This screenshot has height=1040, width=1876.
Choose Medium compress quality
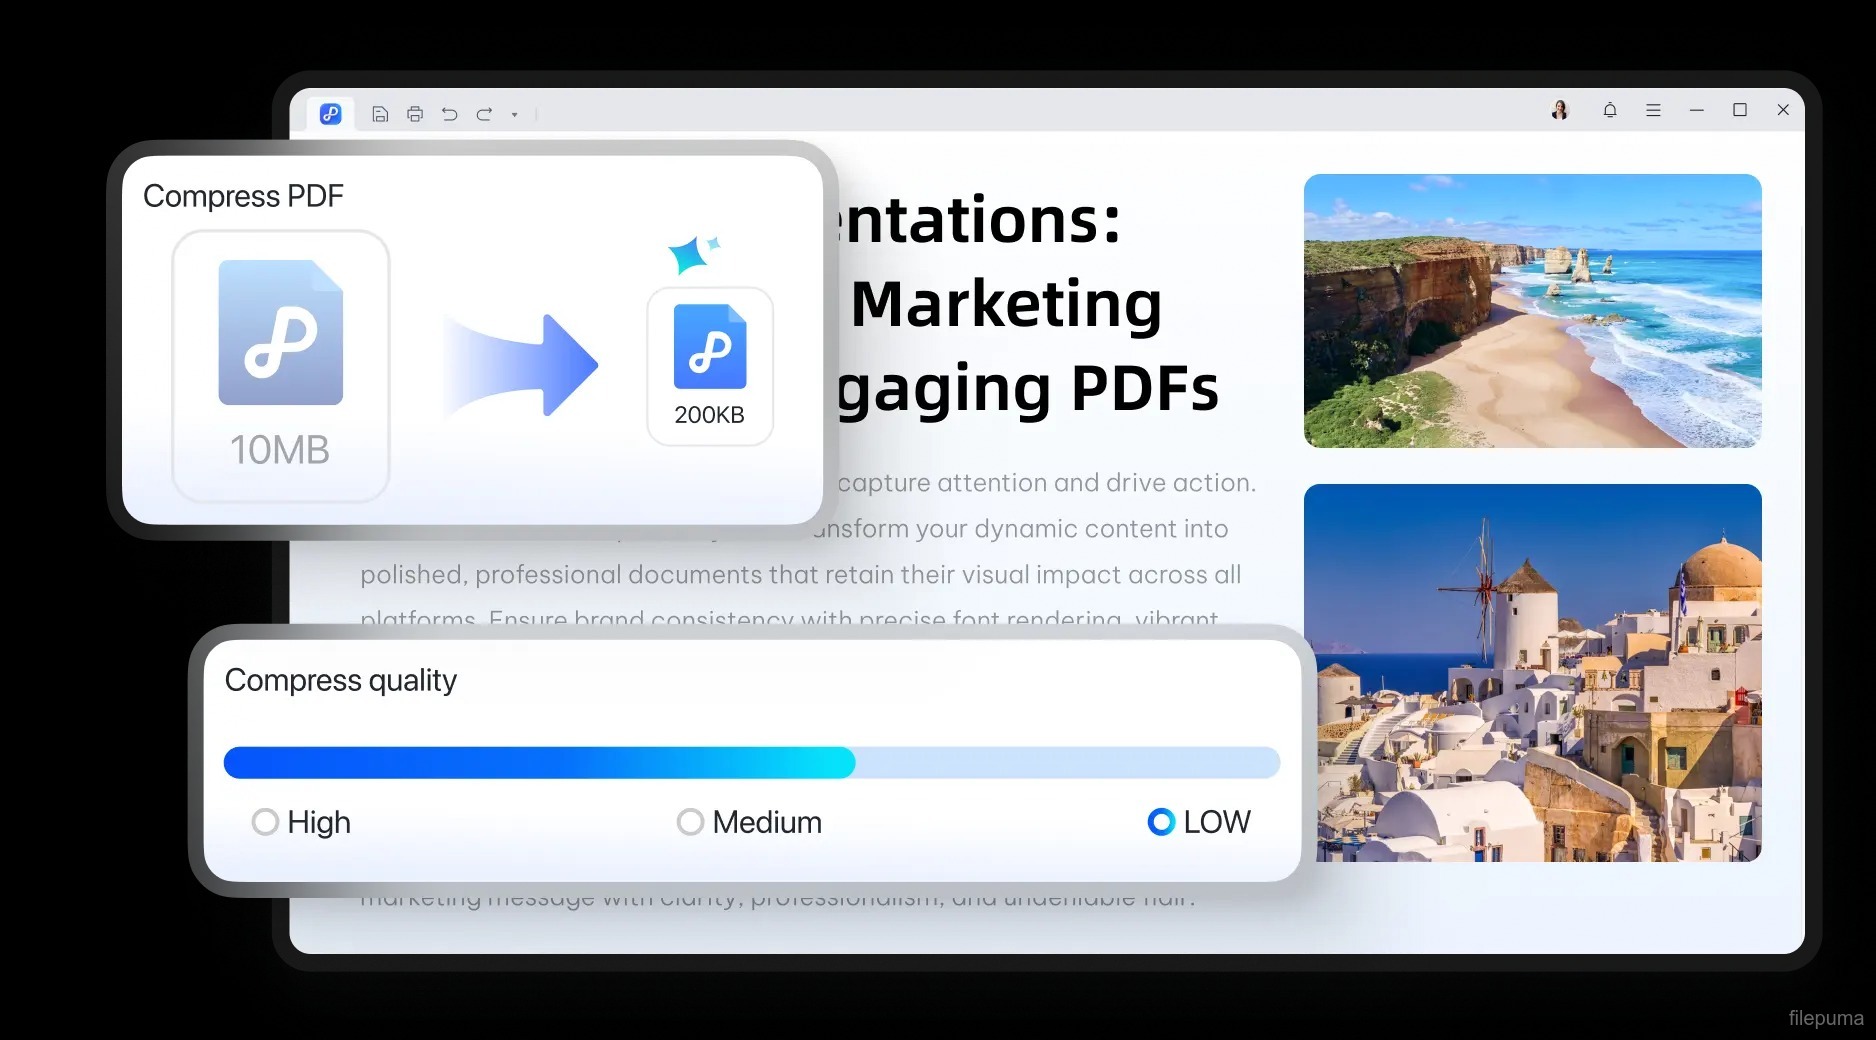click(x=690, y=822)
